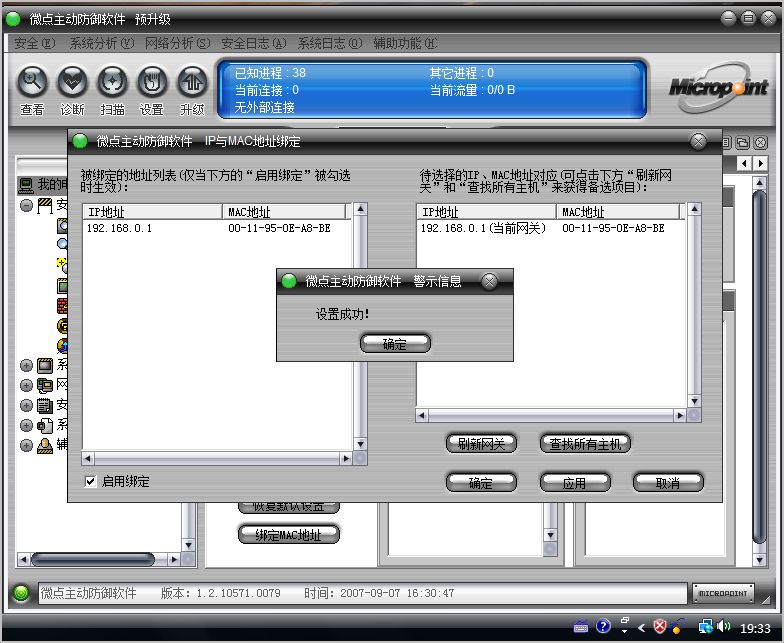Click the 查找所有主机 button
The width and height of the screenshot is (784, 643).
(x=585, y=444)
